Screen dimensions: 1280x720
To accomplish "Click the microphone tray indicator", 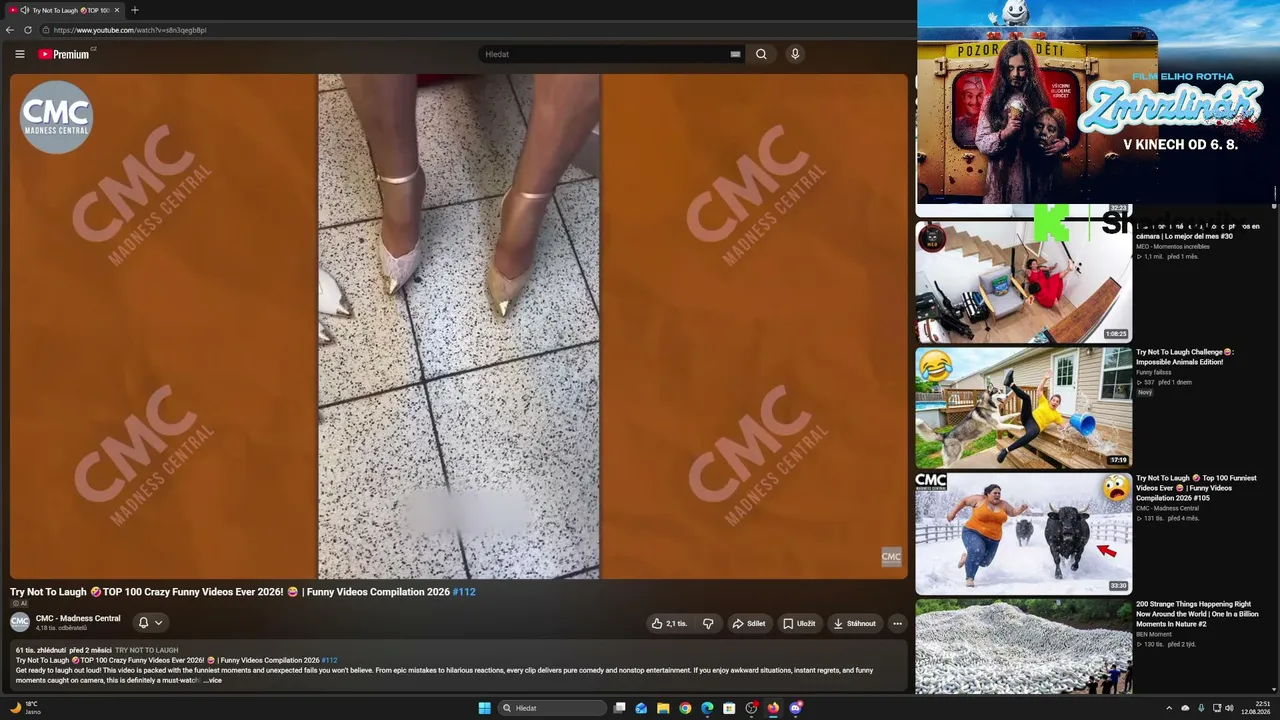I will [1201, 708].
